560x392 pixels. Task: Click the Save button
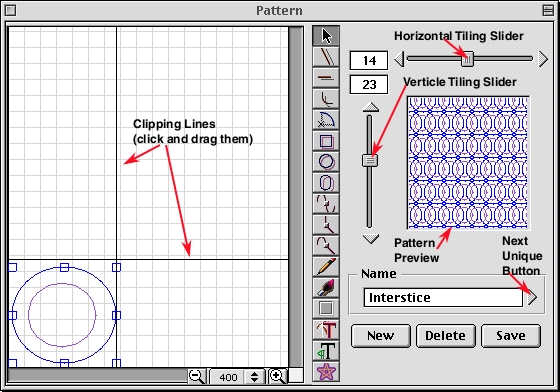(511, 336)
